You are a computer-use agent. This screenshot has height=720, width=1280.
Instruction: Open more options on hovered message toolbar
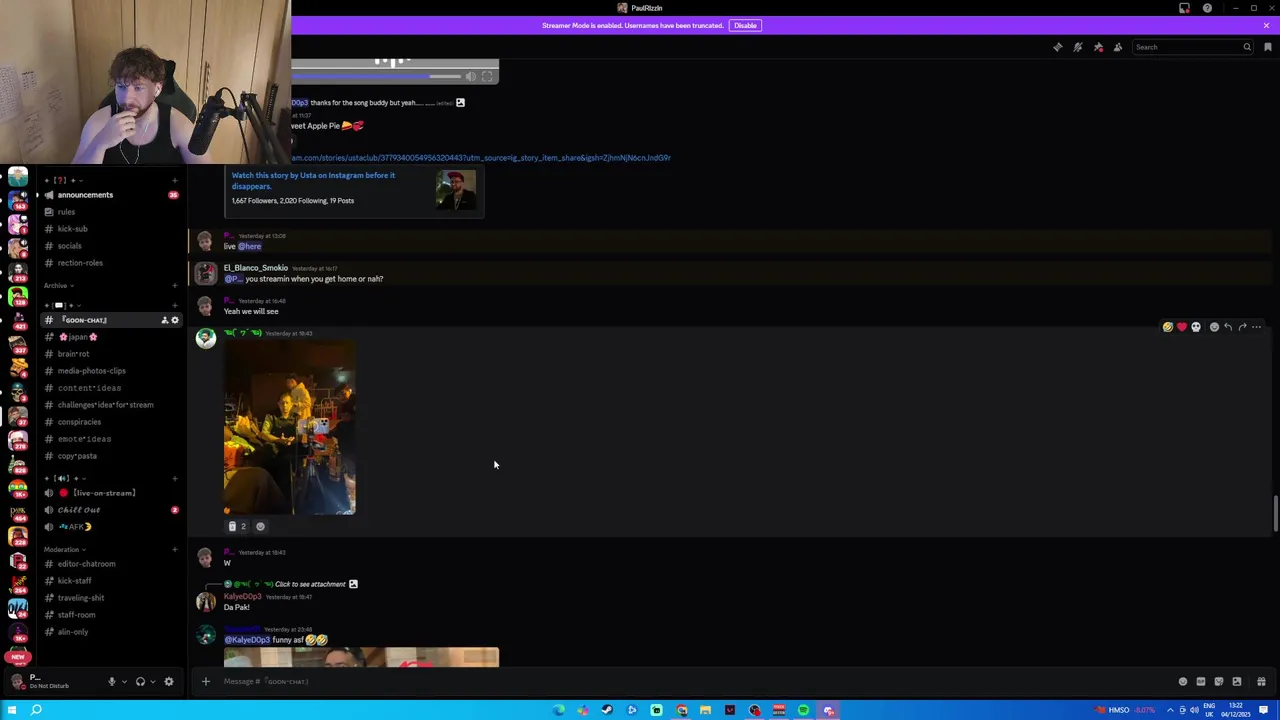(1257, 327)
